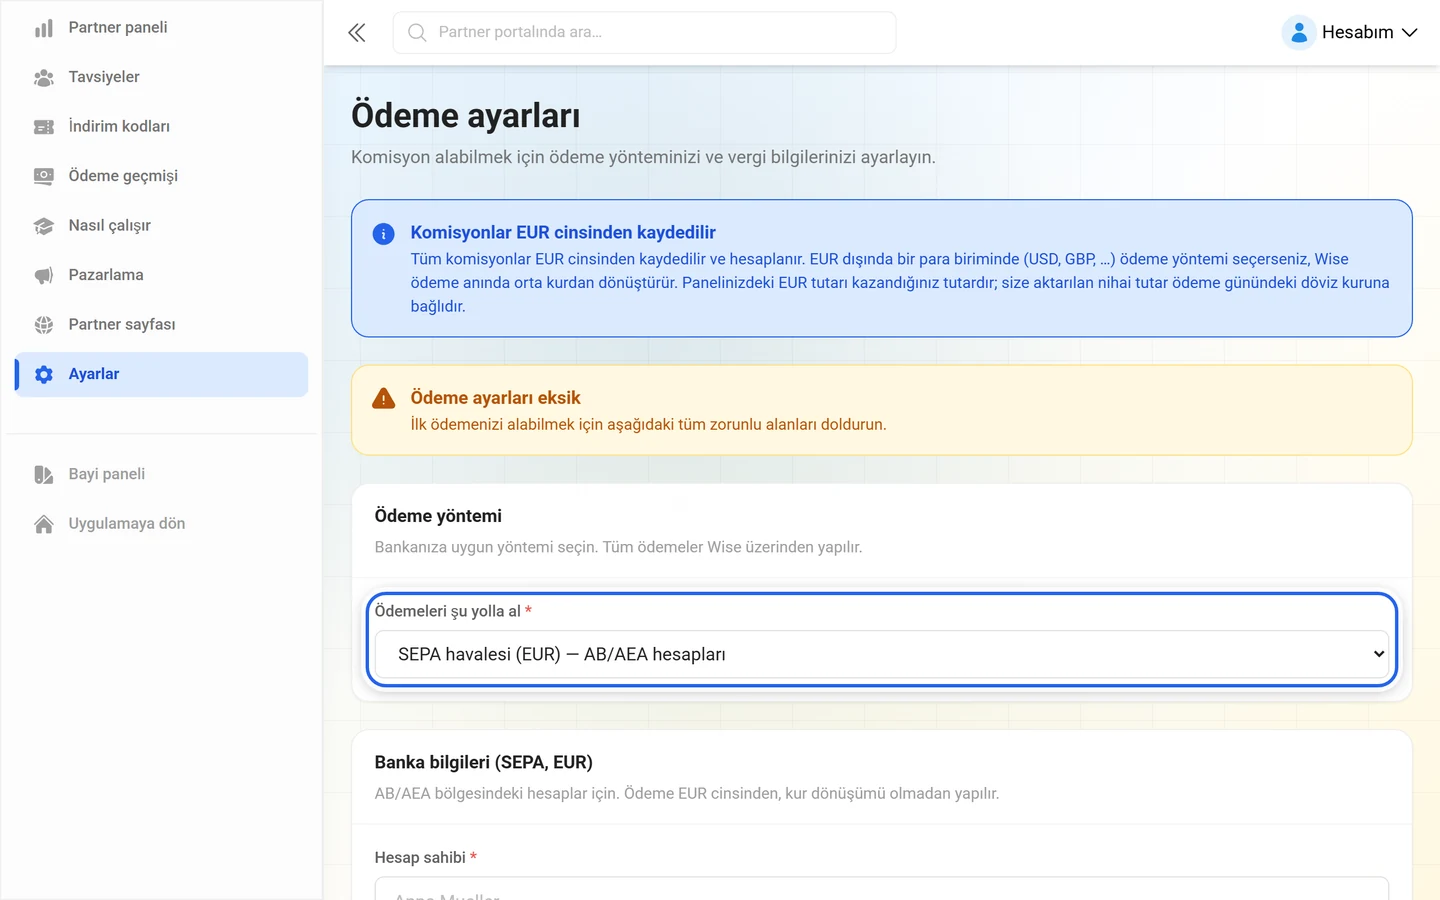Open Bayi paneli from the sidebar

[x=161, y=474]
